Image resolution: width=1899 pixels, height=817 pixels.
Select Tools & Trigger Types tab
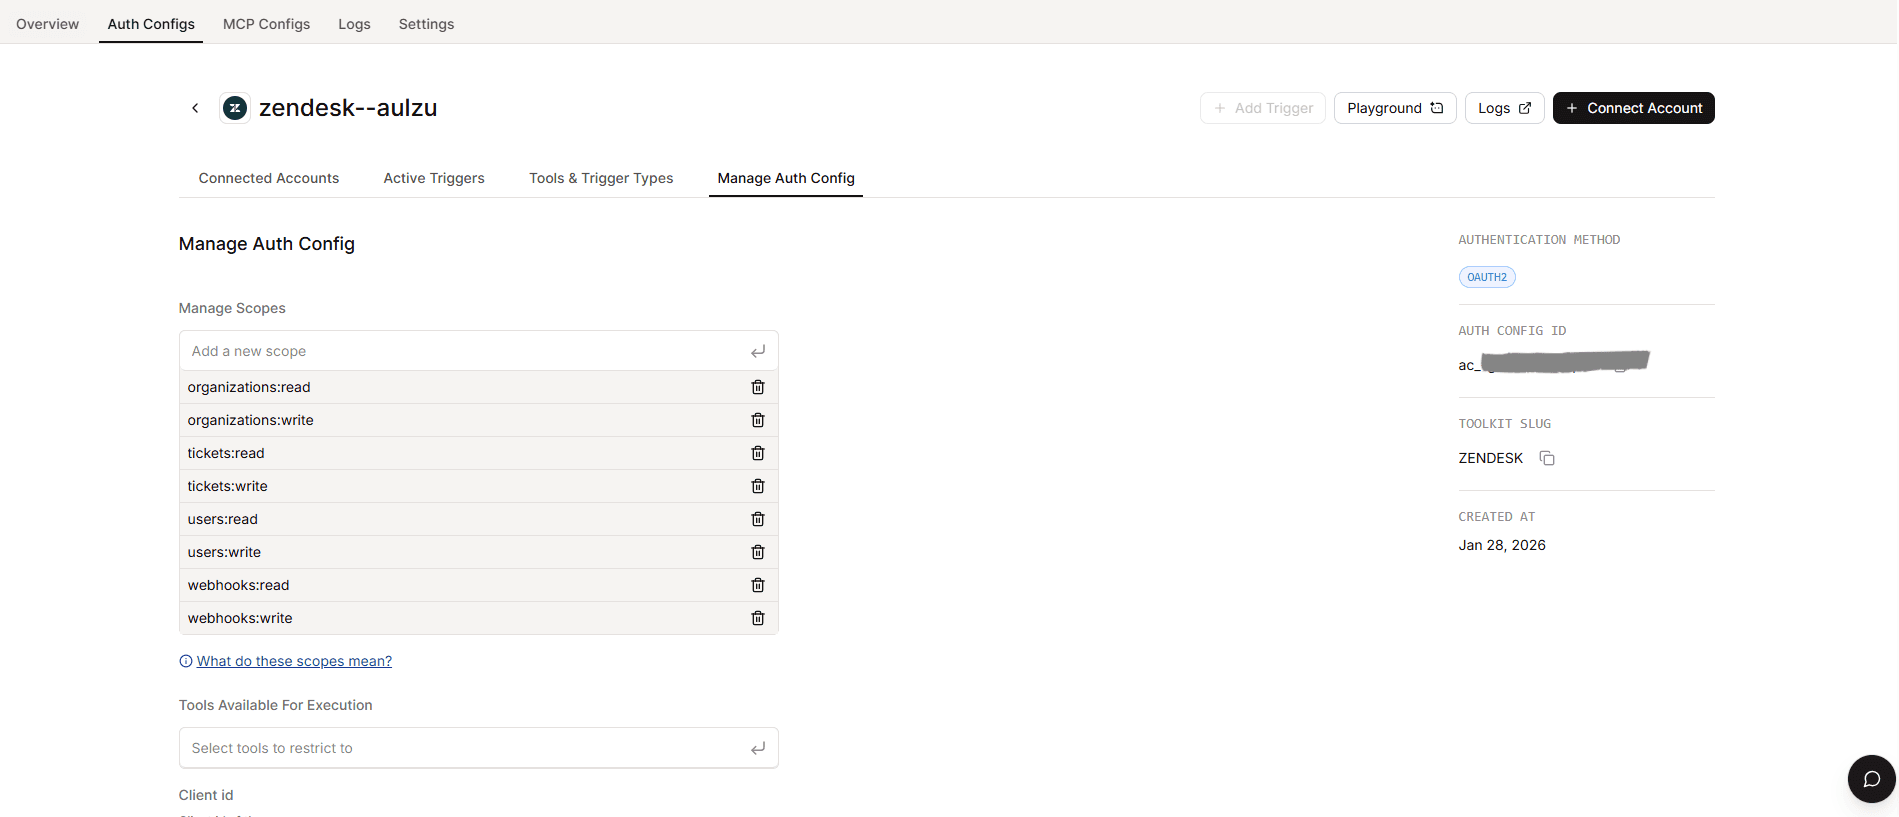601,178
